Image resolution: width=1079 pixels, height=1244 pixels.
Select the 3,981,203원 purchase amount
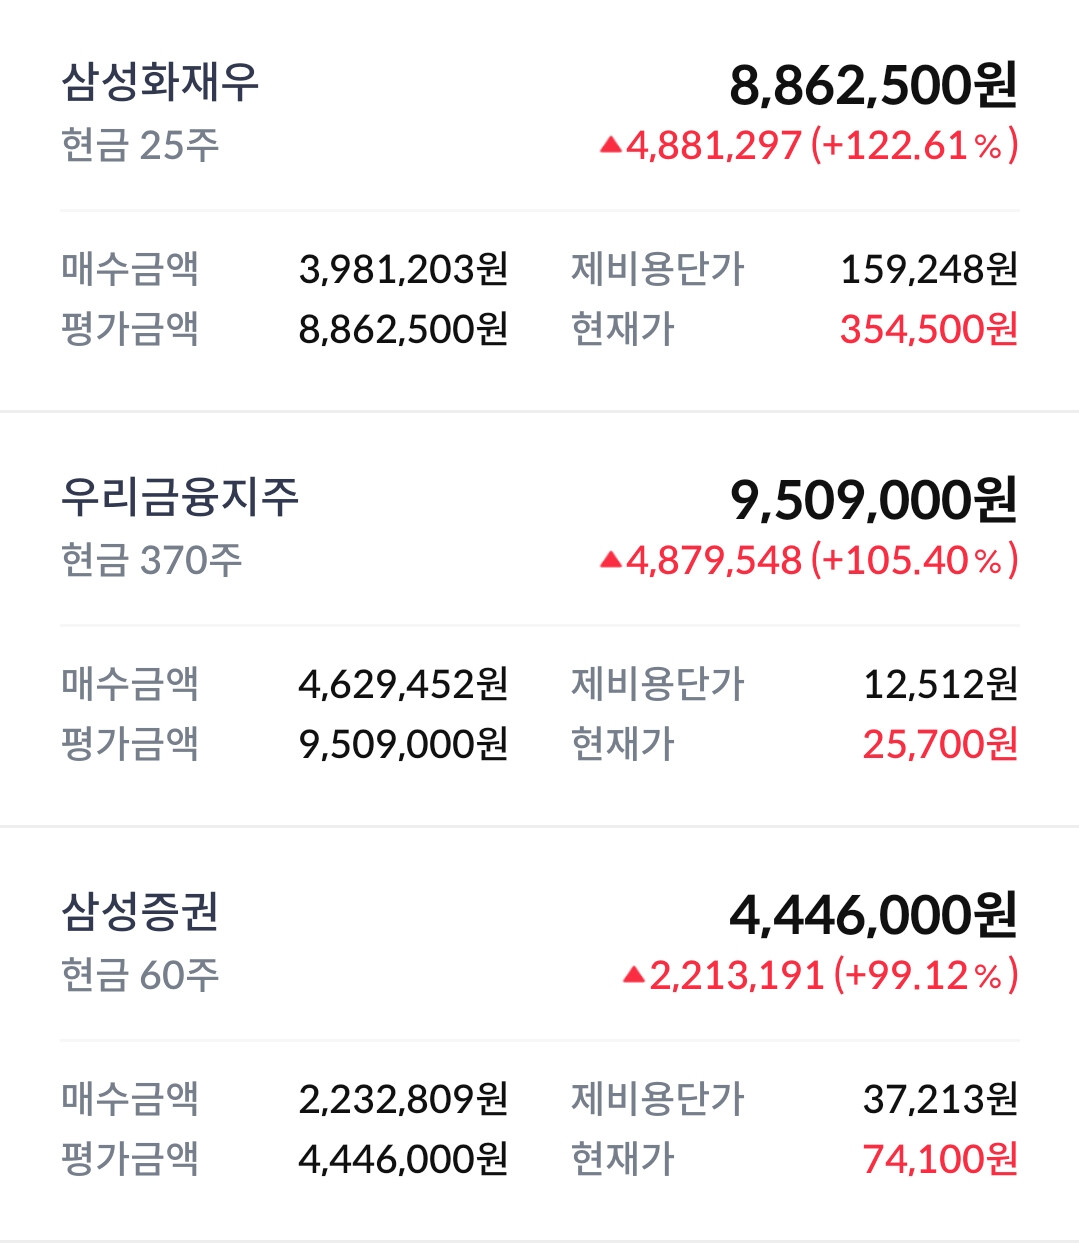click(403, 269)
